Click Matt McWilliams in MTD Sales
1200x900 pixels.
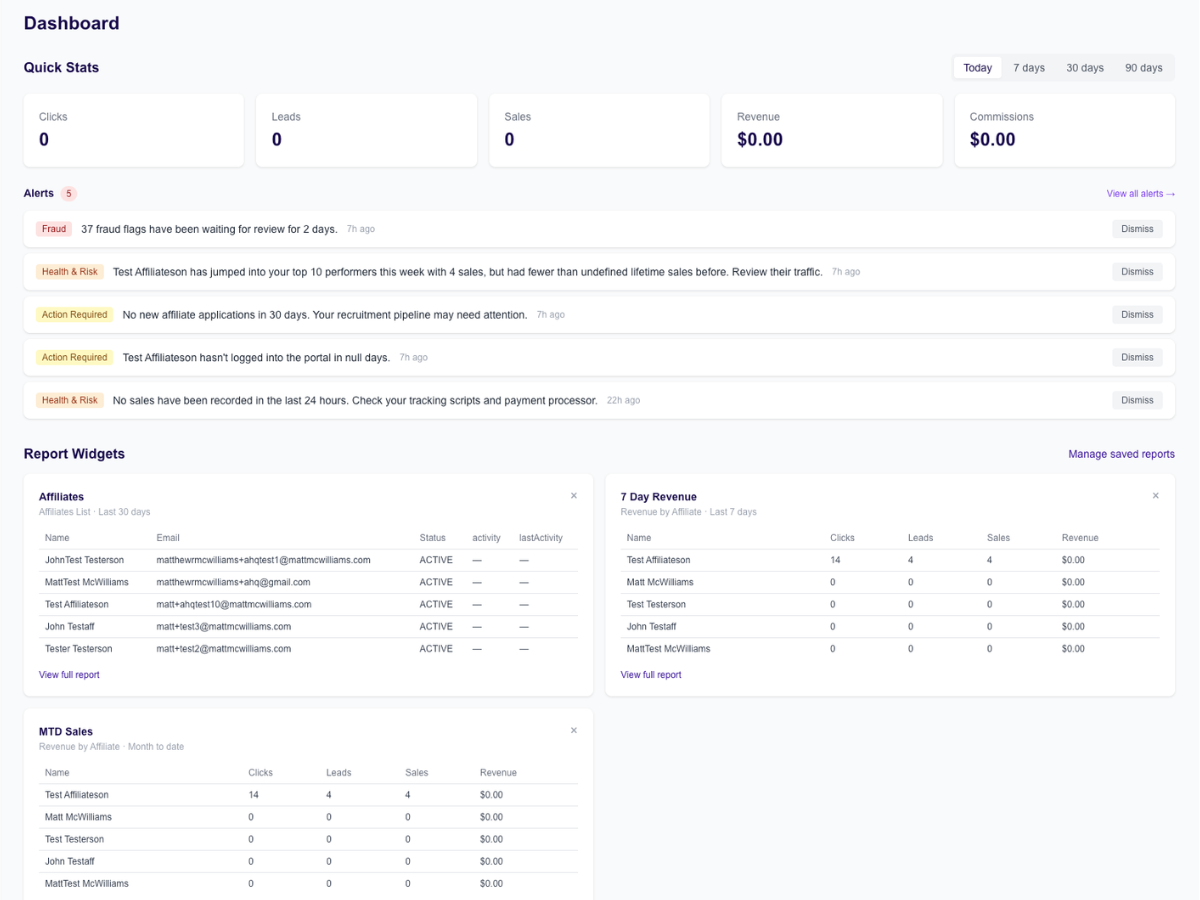[x=78, y=817]
